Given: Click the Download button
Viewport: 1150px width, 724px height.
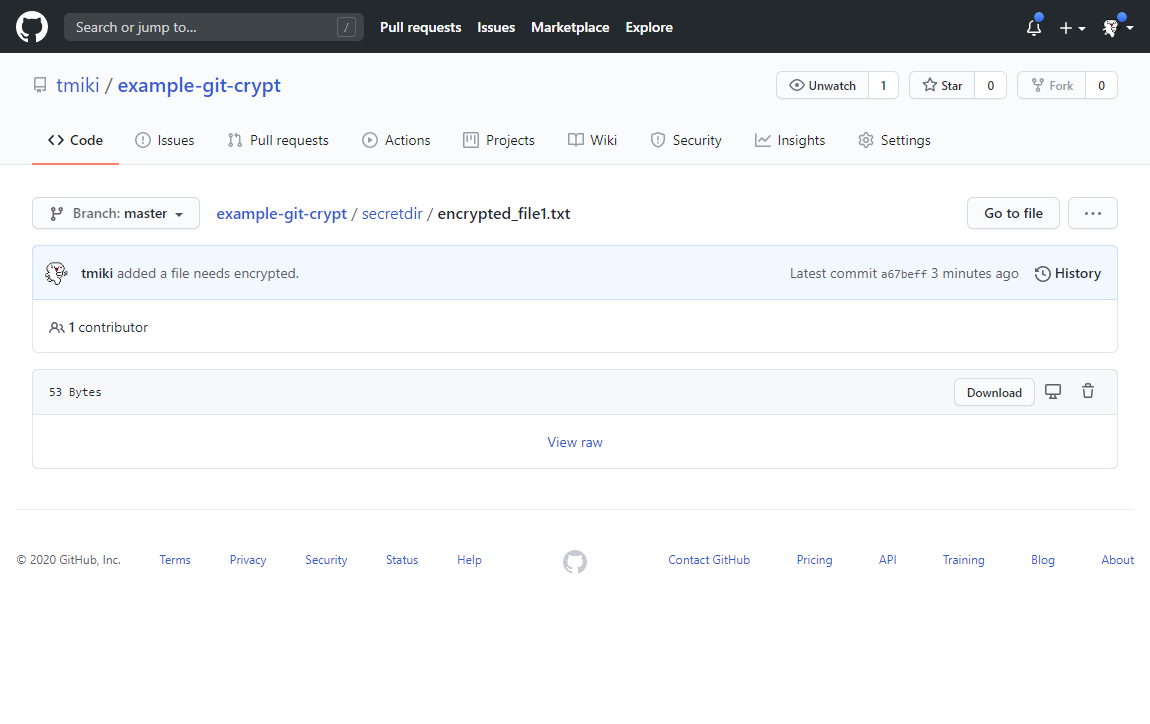Looking at the screenshot, I should point(994,392).
